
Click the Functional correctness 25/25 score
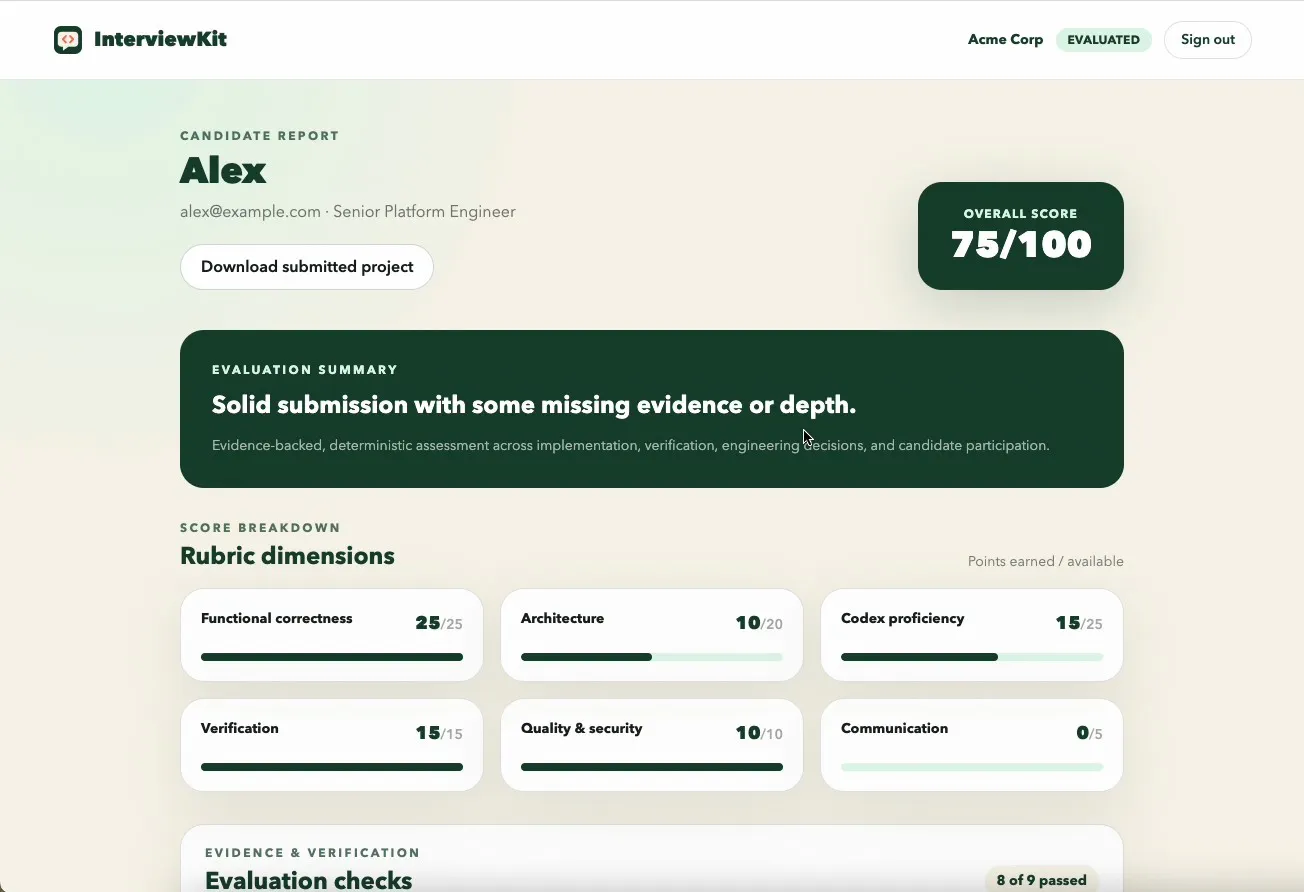pyautogui.click(x=439, y=623)
